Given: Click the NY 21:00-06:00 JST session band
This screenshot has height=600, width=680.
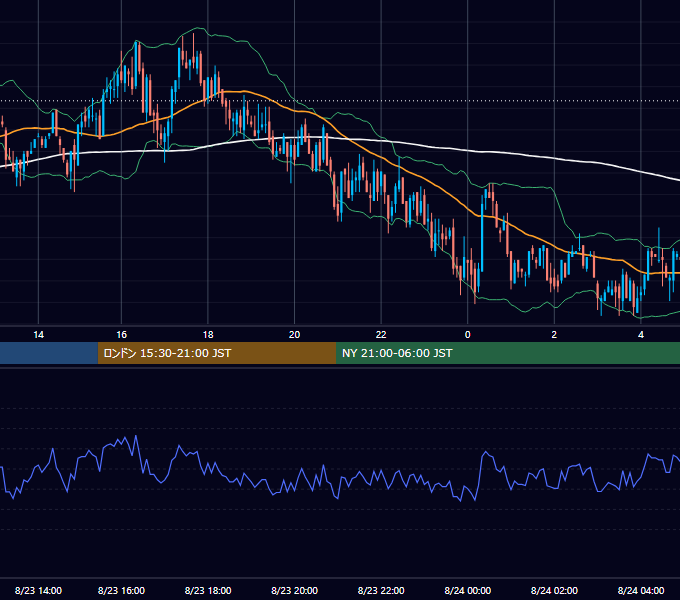Looking at the screenshot, I should (508, 353).
